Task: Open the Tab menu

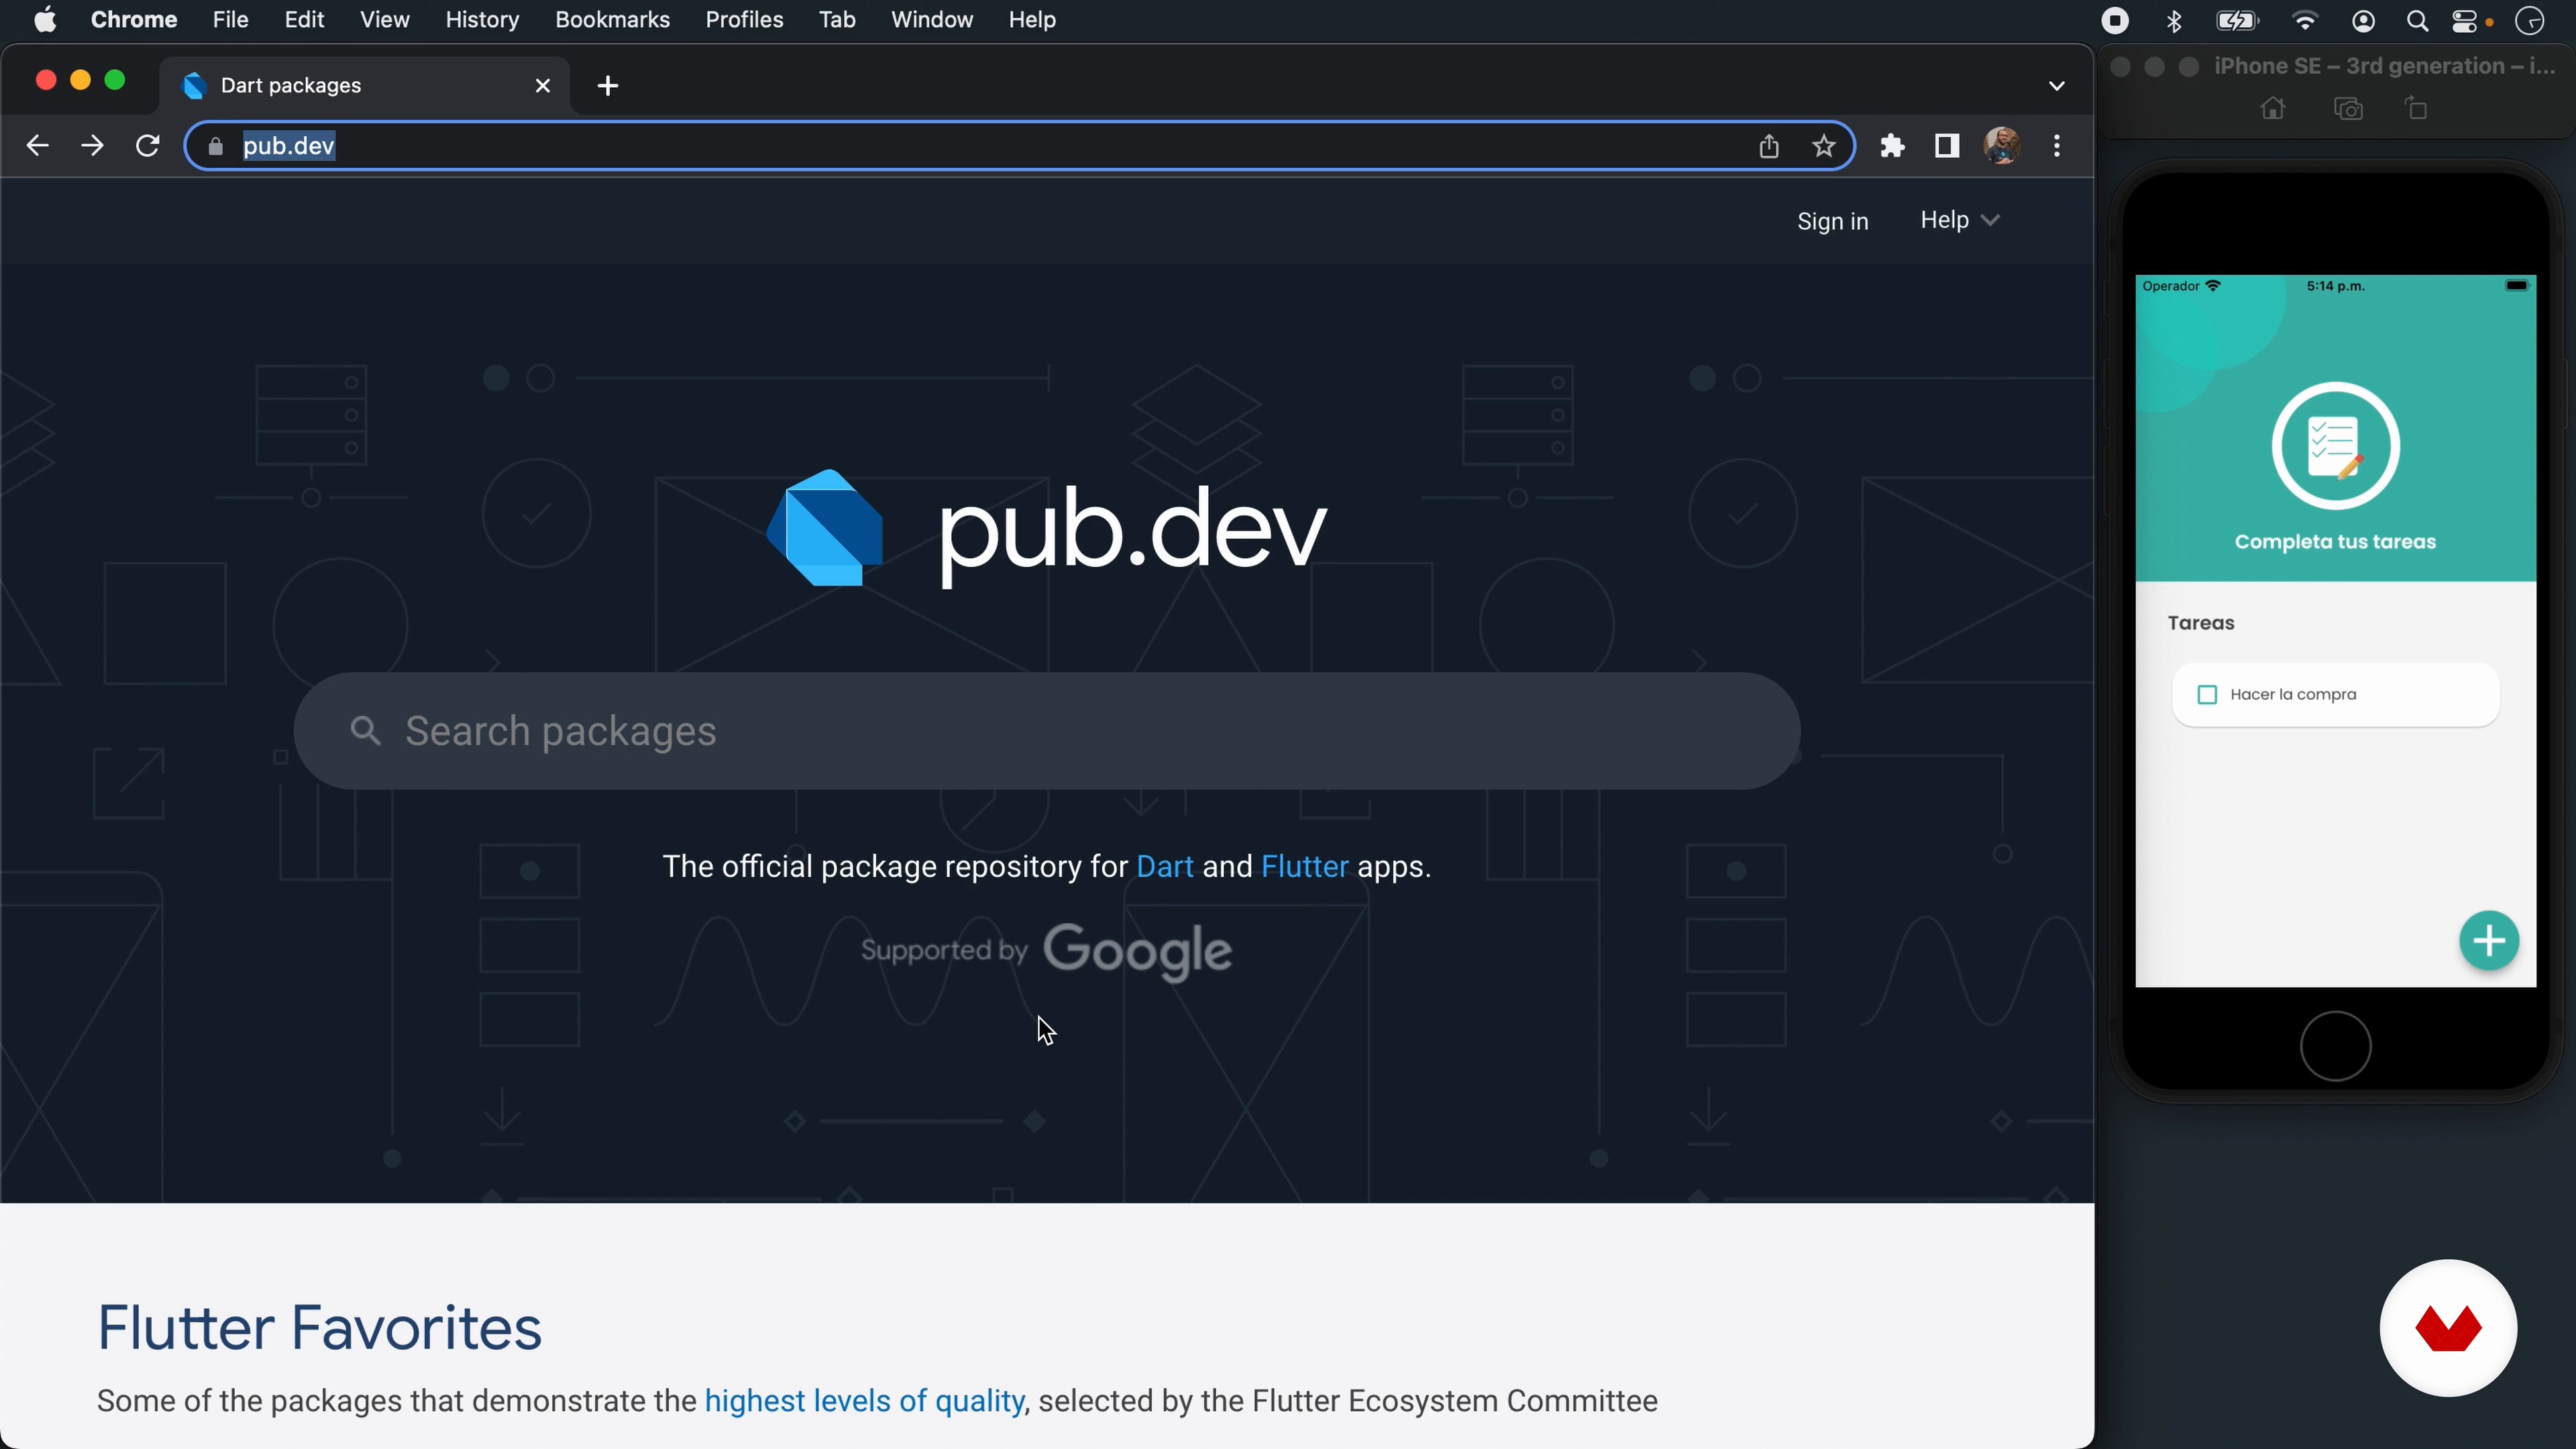Action: coord(837,20)
